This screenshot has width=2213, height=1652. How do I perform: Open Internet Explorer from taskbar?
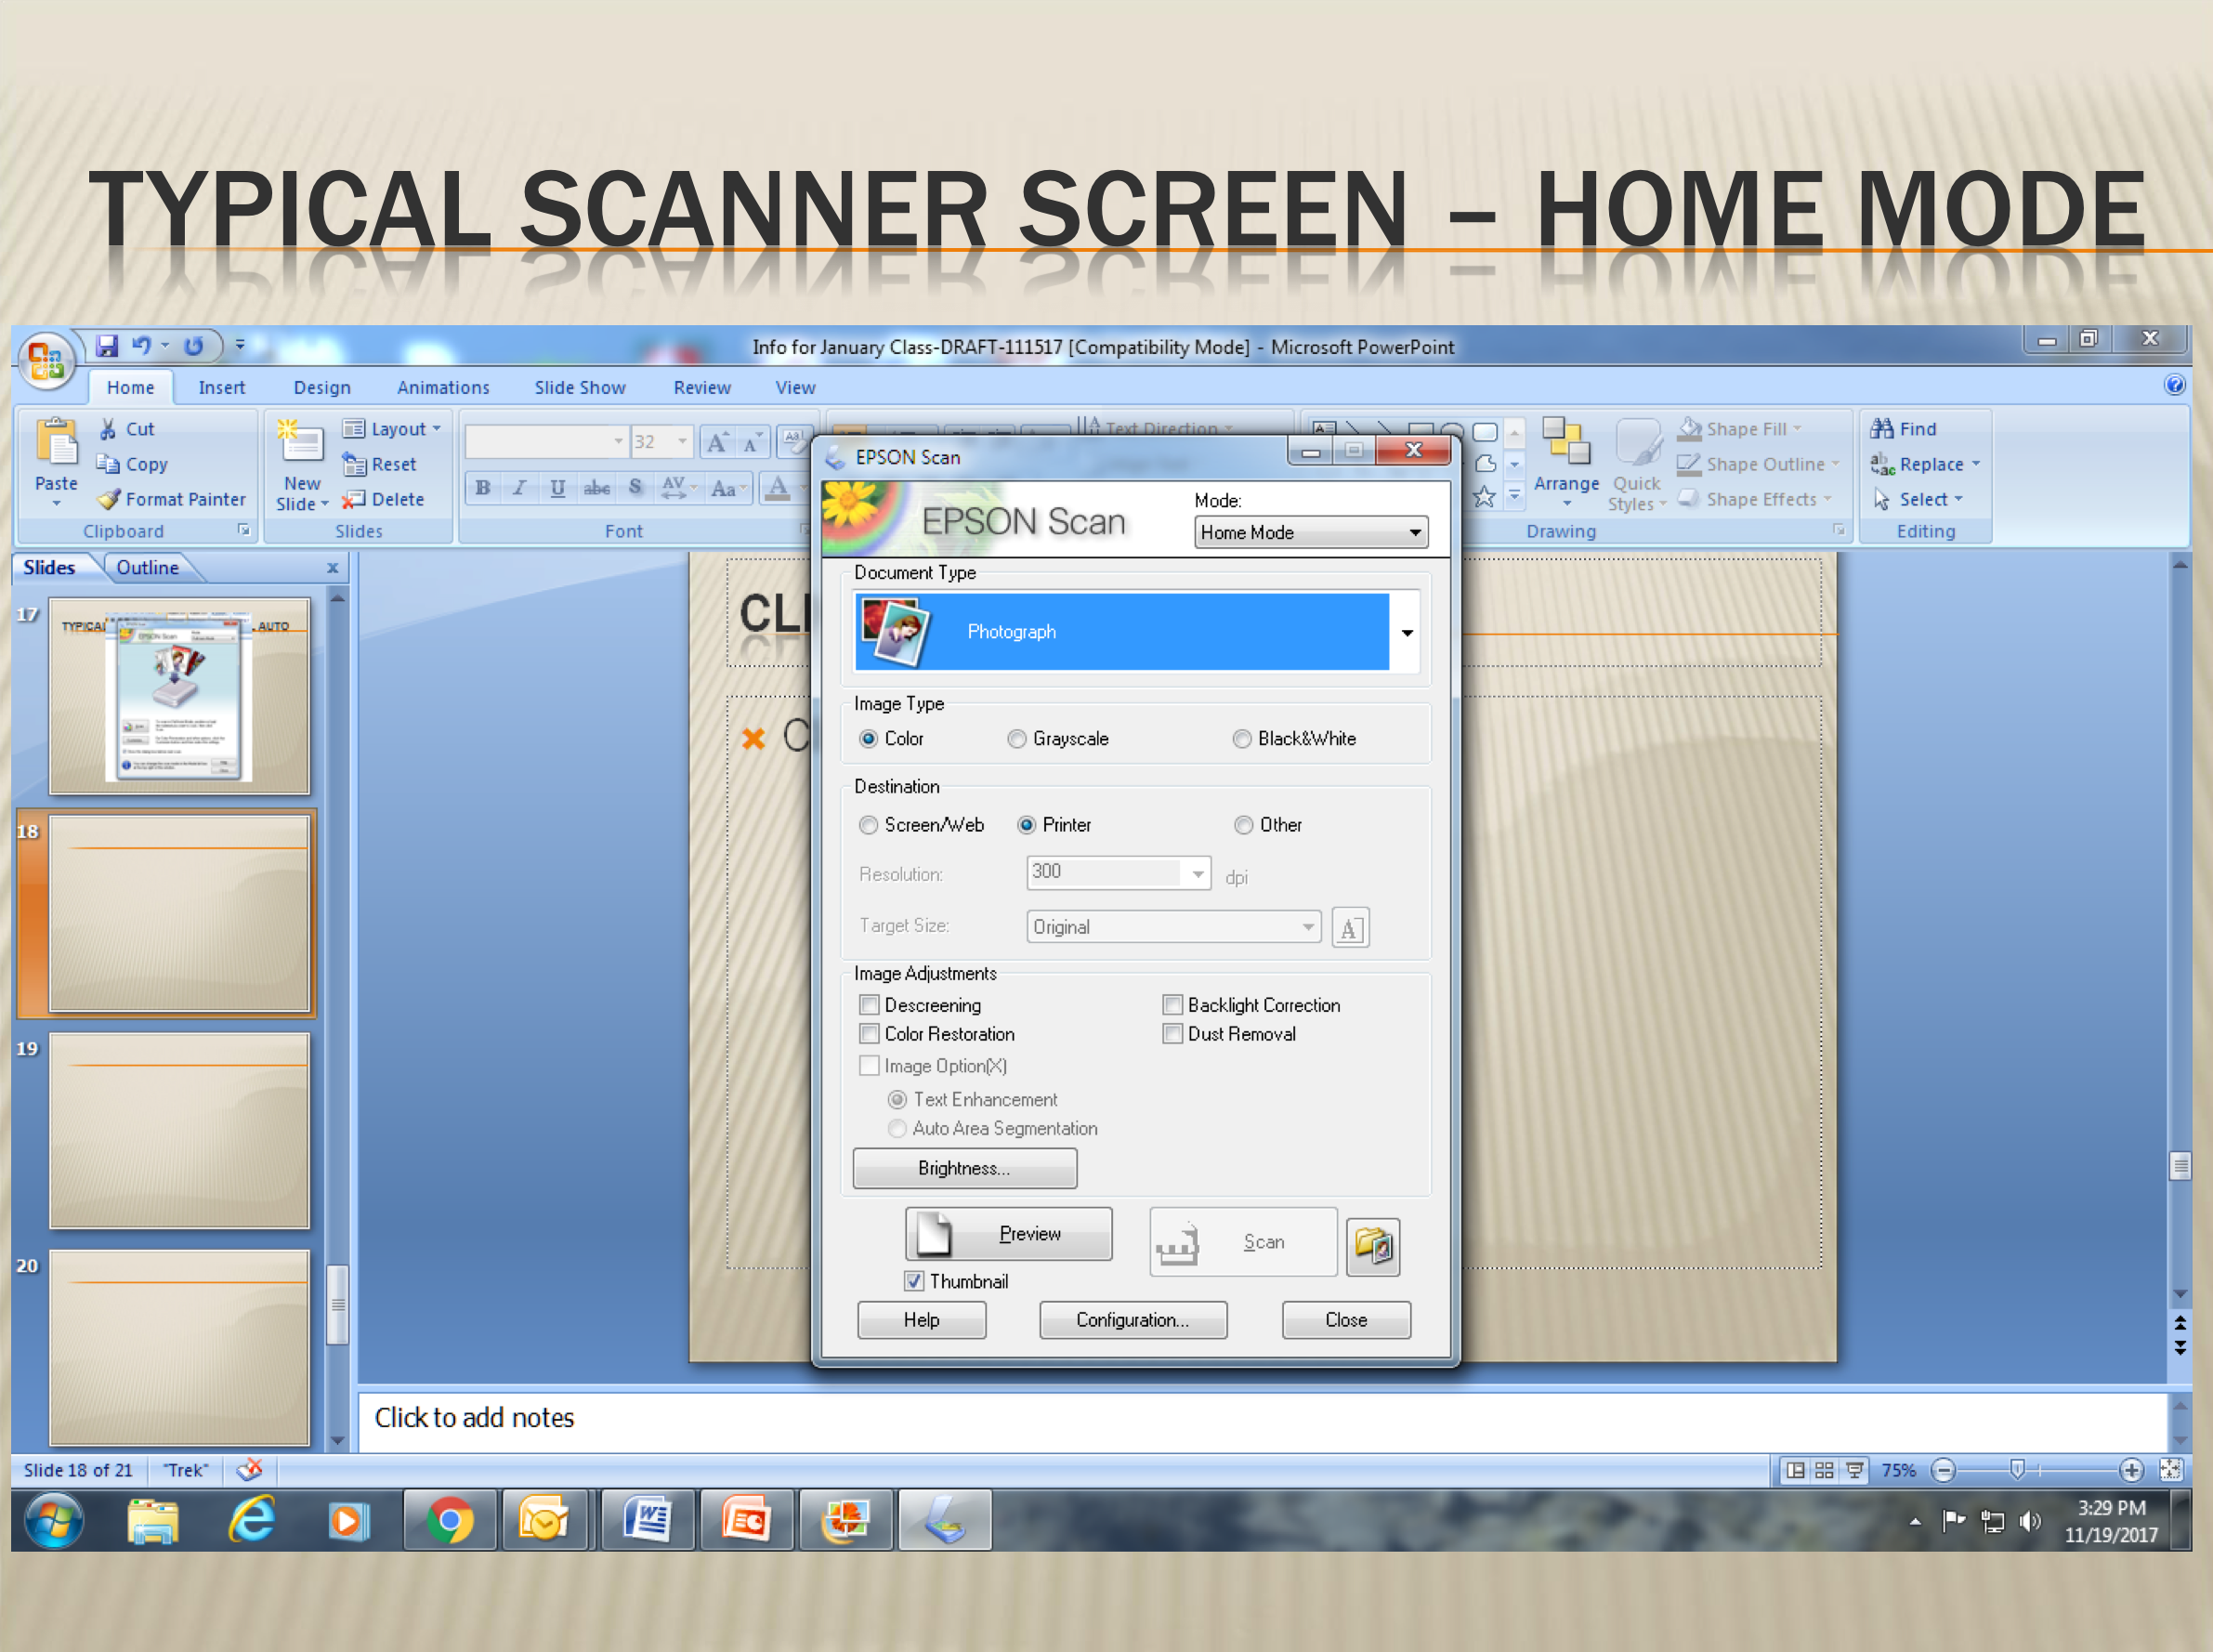coord(251,1521)
